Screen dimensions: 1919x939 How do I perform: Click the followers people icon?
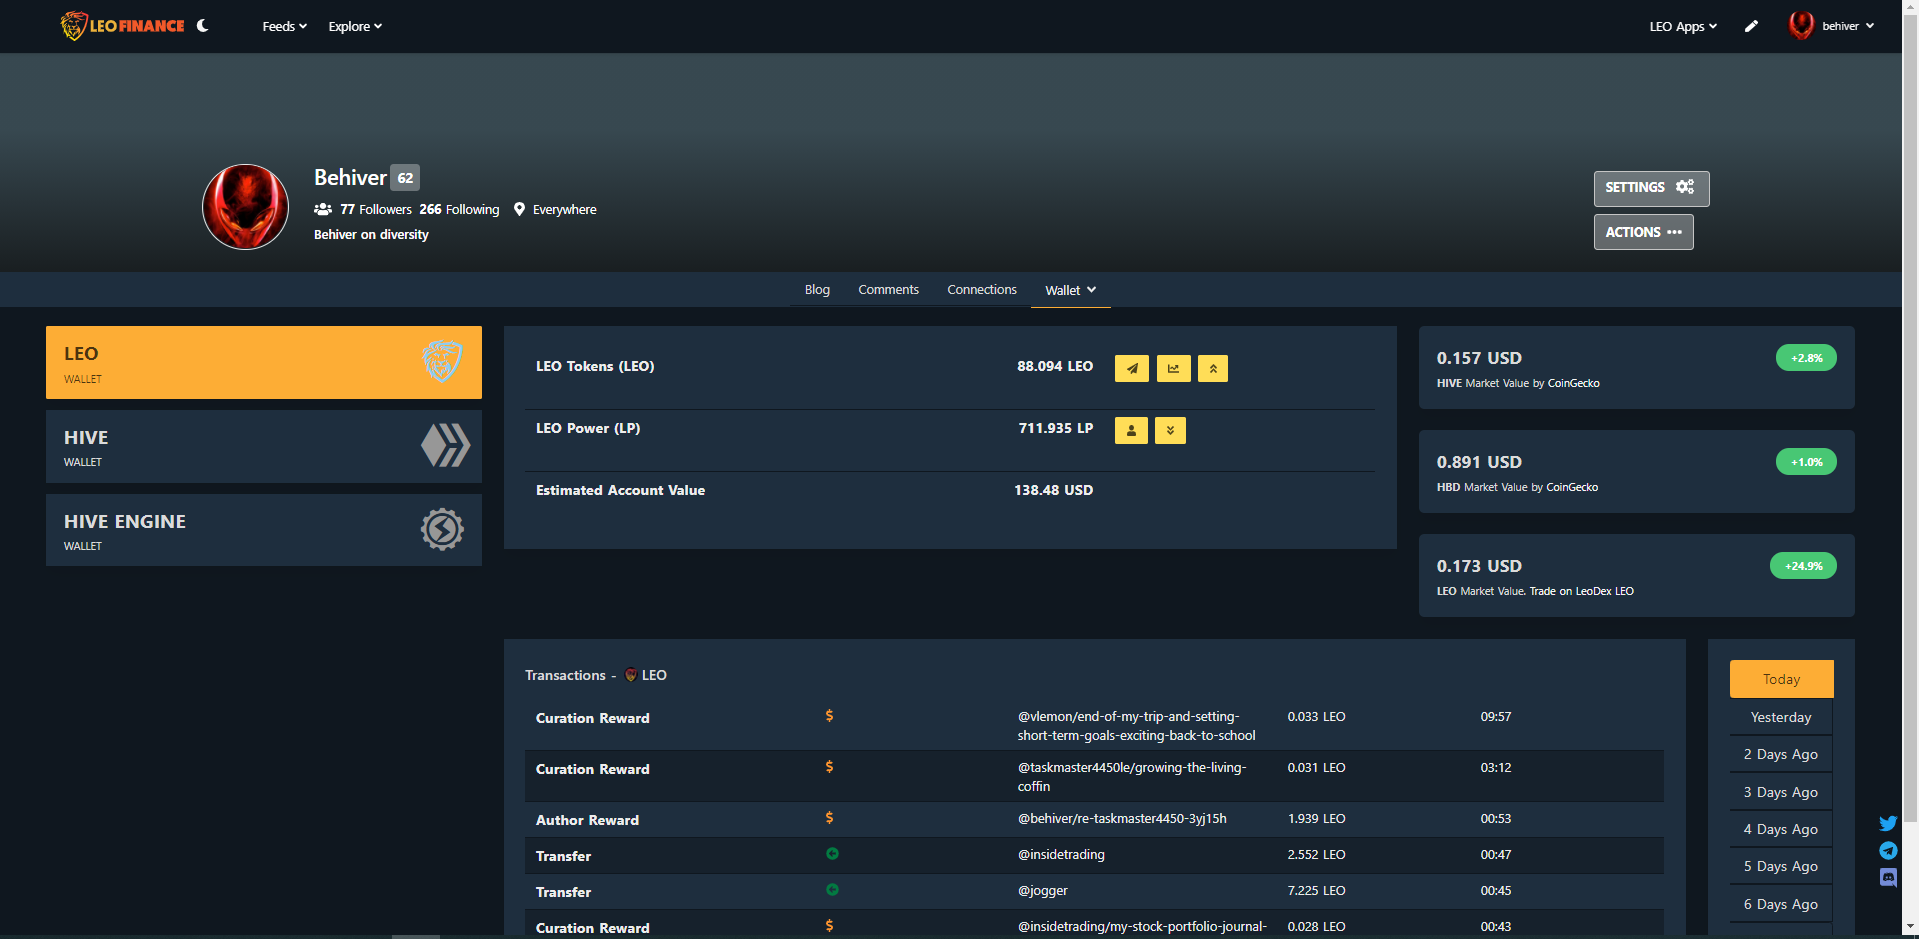point(323,209)
